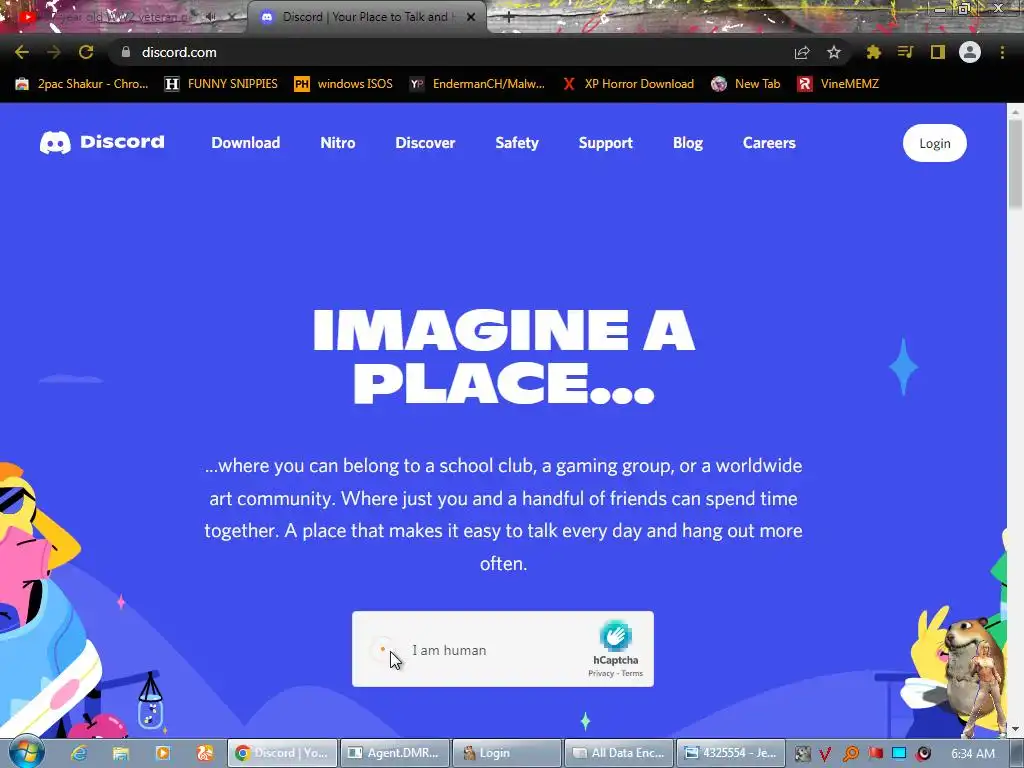Click the scrollbar down arrow

1015,728
